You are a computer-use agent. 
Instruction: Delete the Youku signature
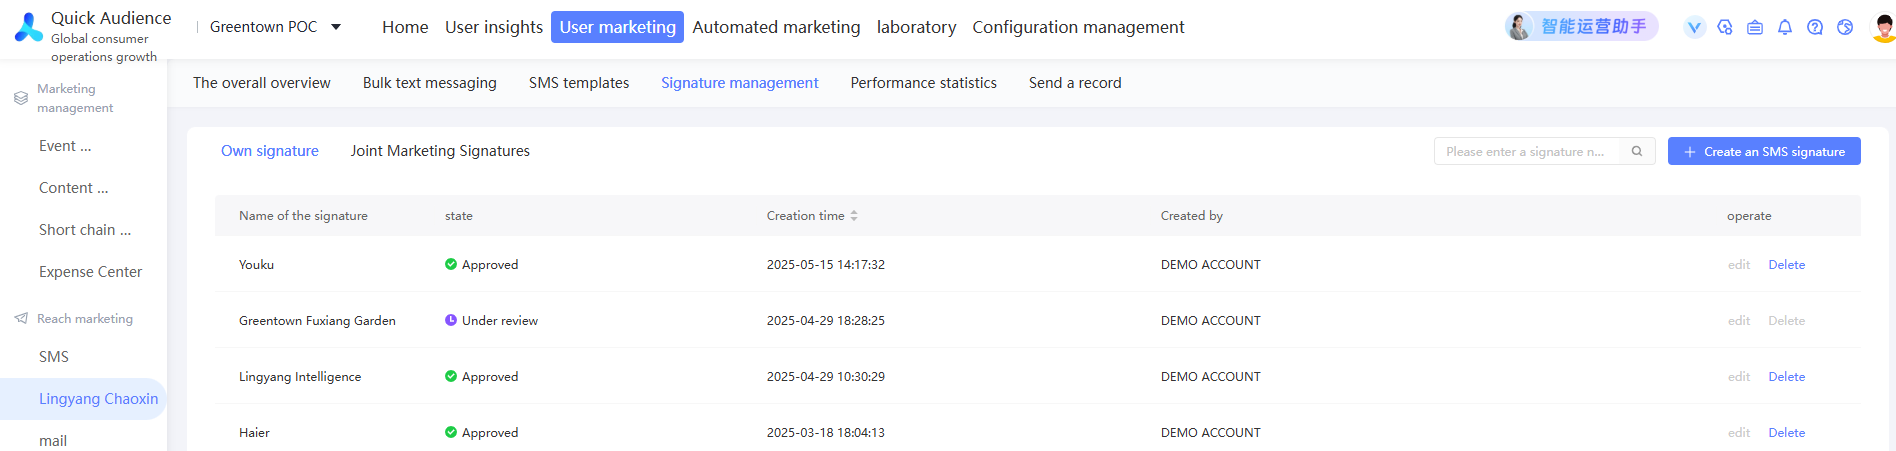pyautogui.click(x=1786, y=265)
